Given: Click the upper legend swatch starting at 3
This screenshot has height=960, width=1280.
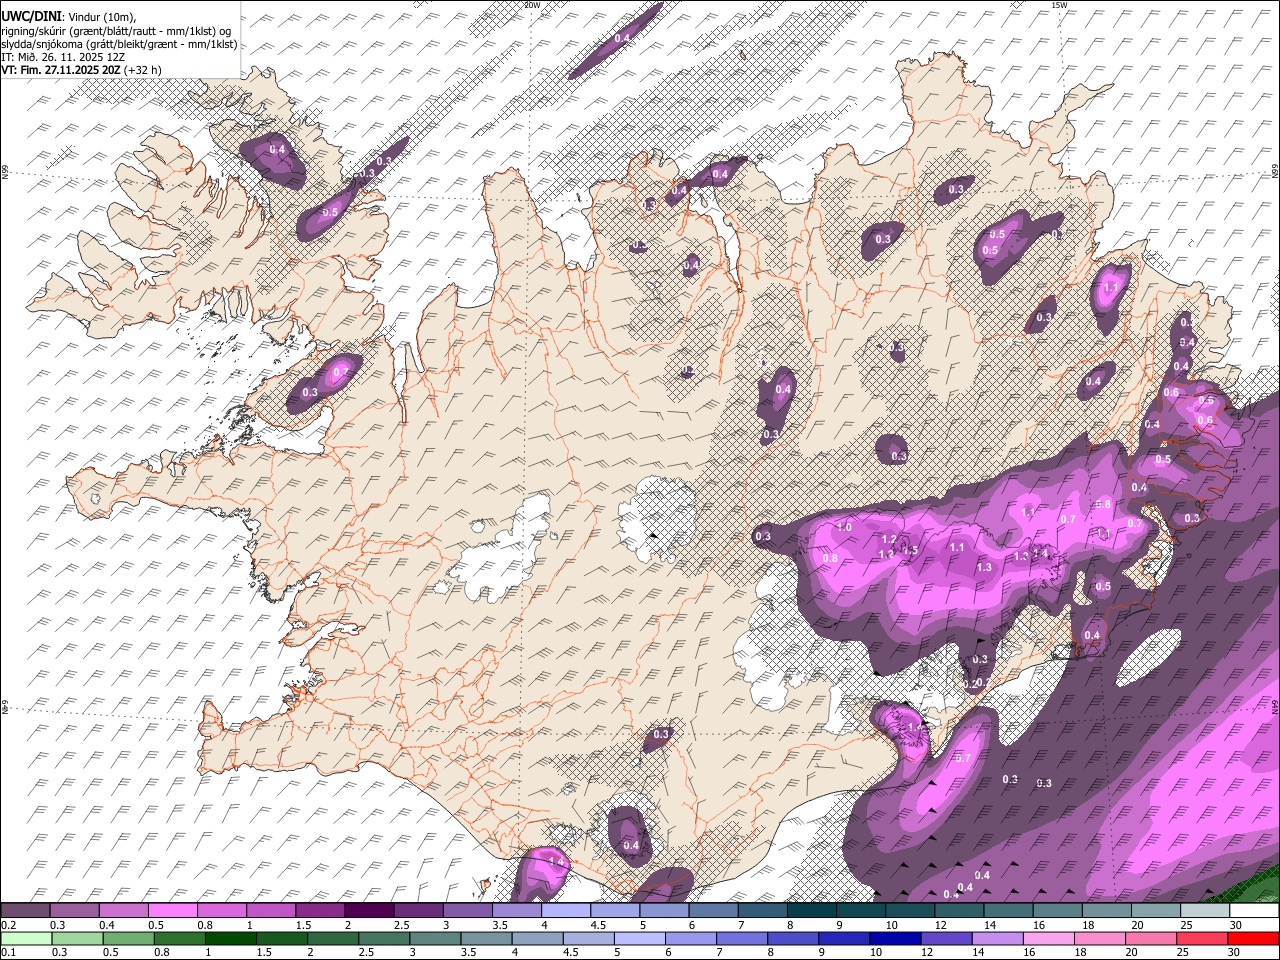Looking at the screenshot, I should pos(467,911).
